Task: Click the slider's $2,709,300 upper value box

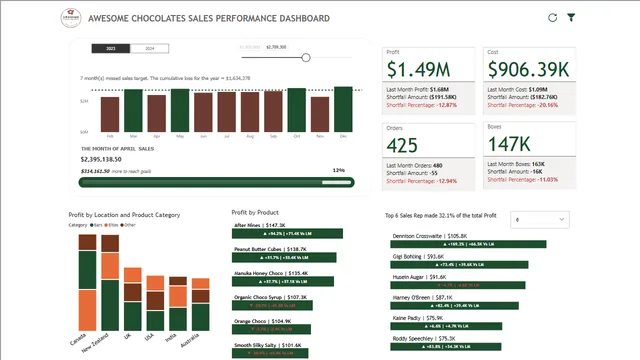Action: click(276, 47)
